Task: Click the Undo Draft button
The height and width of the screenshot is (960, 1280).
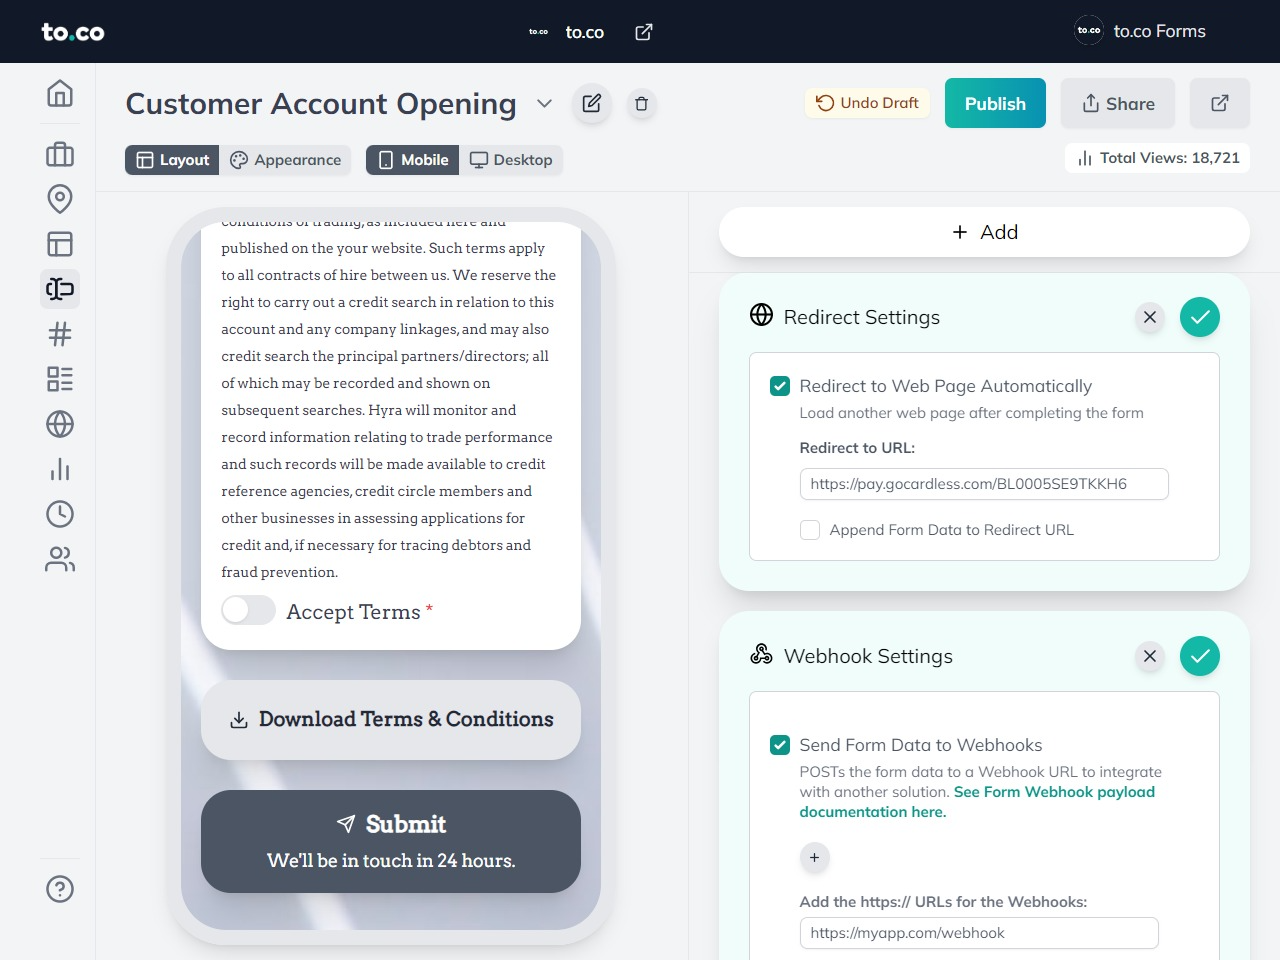Action: [x=867, y=103]
